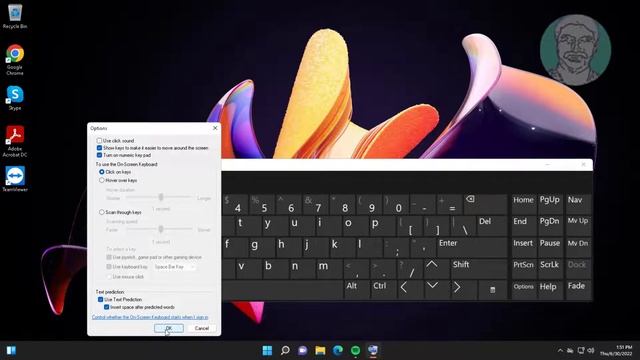Open Adobe Acrobat DC shortcut

(15, 141)
